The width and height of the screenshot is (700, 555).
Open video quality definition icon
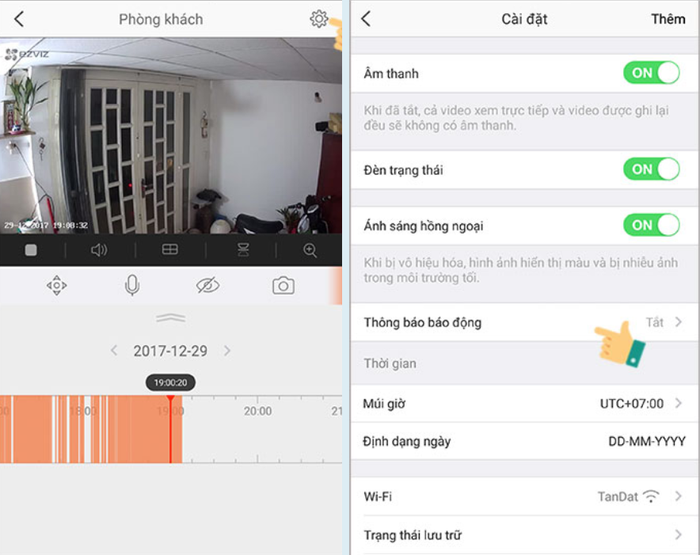[x=243, y=250]
